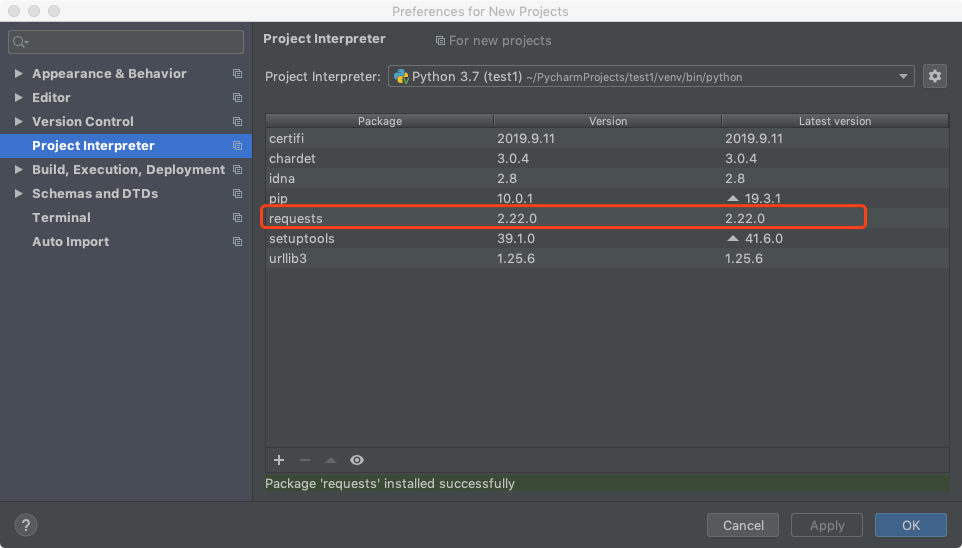The height and width of the screenshot is (548, 962).
Task: Click copy icon next to Schemas and DTDs
Action: pyautogui.click(x=237, y=193)
